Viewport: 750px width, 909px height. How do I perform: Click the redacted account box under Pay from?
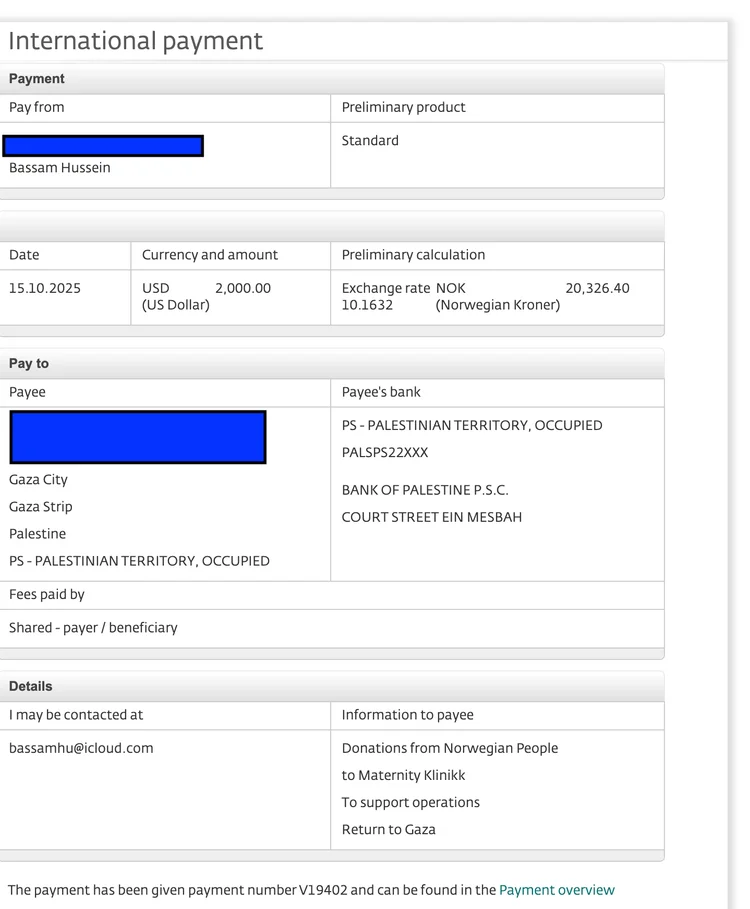[103, 146]
